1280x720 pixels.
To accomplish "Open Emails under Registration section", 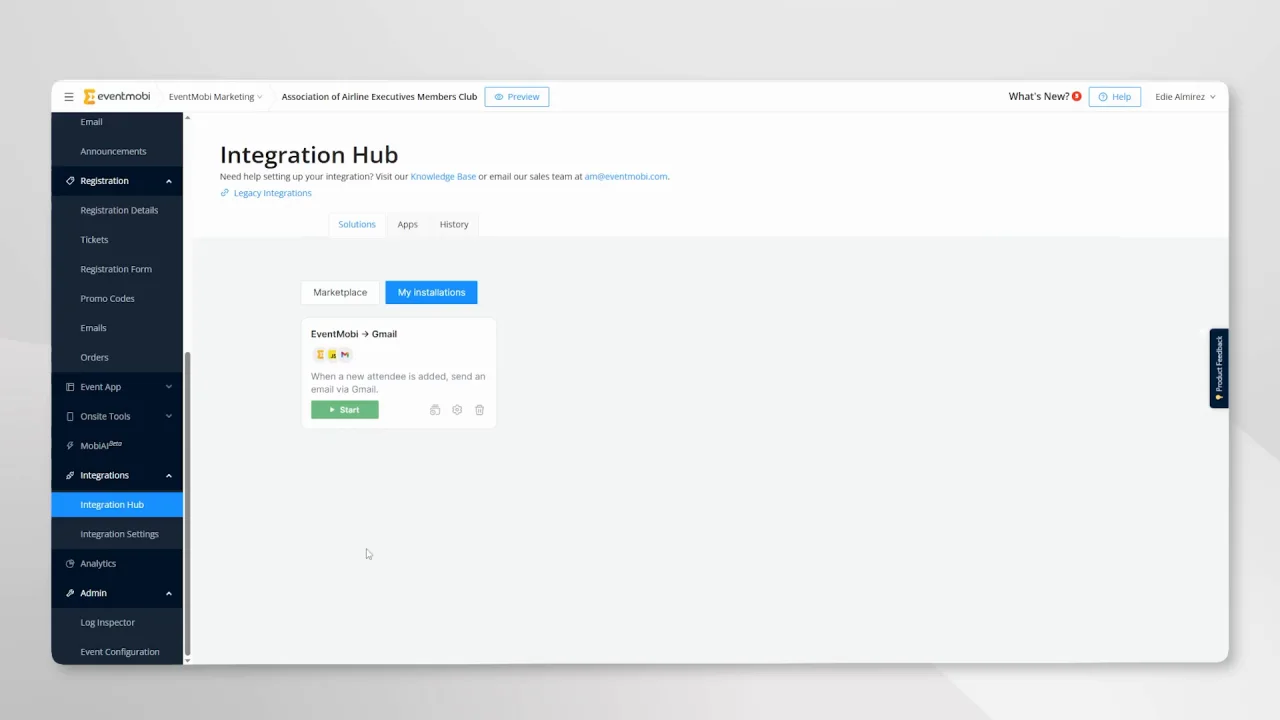I will pos(117,328).
